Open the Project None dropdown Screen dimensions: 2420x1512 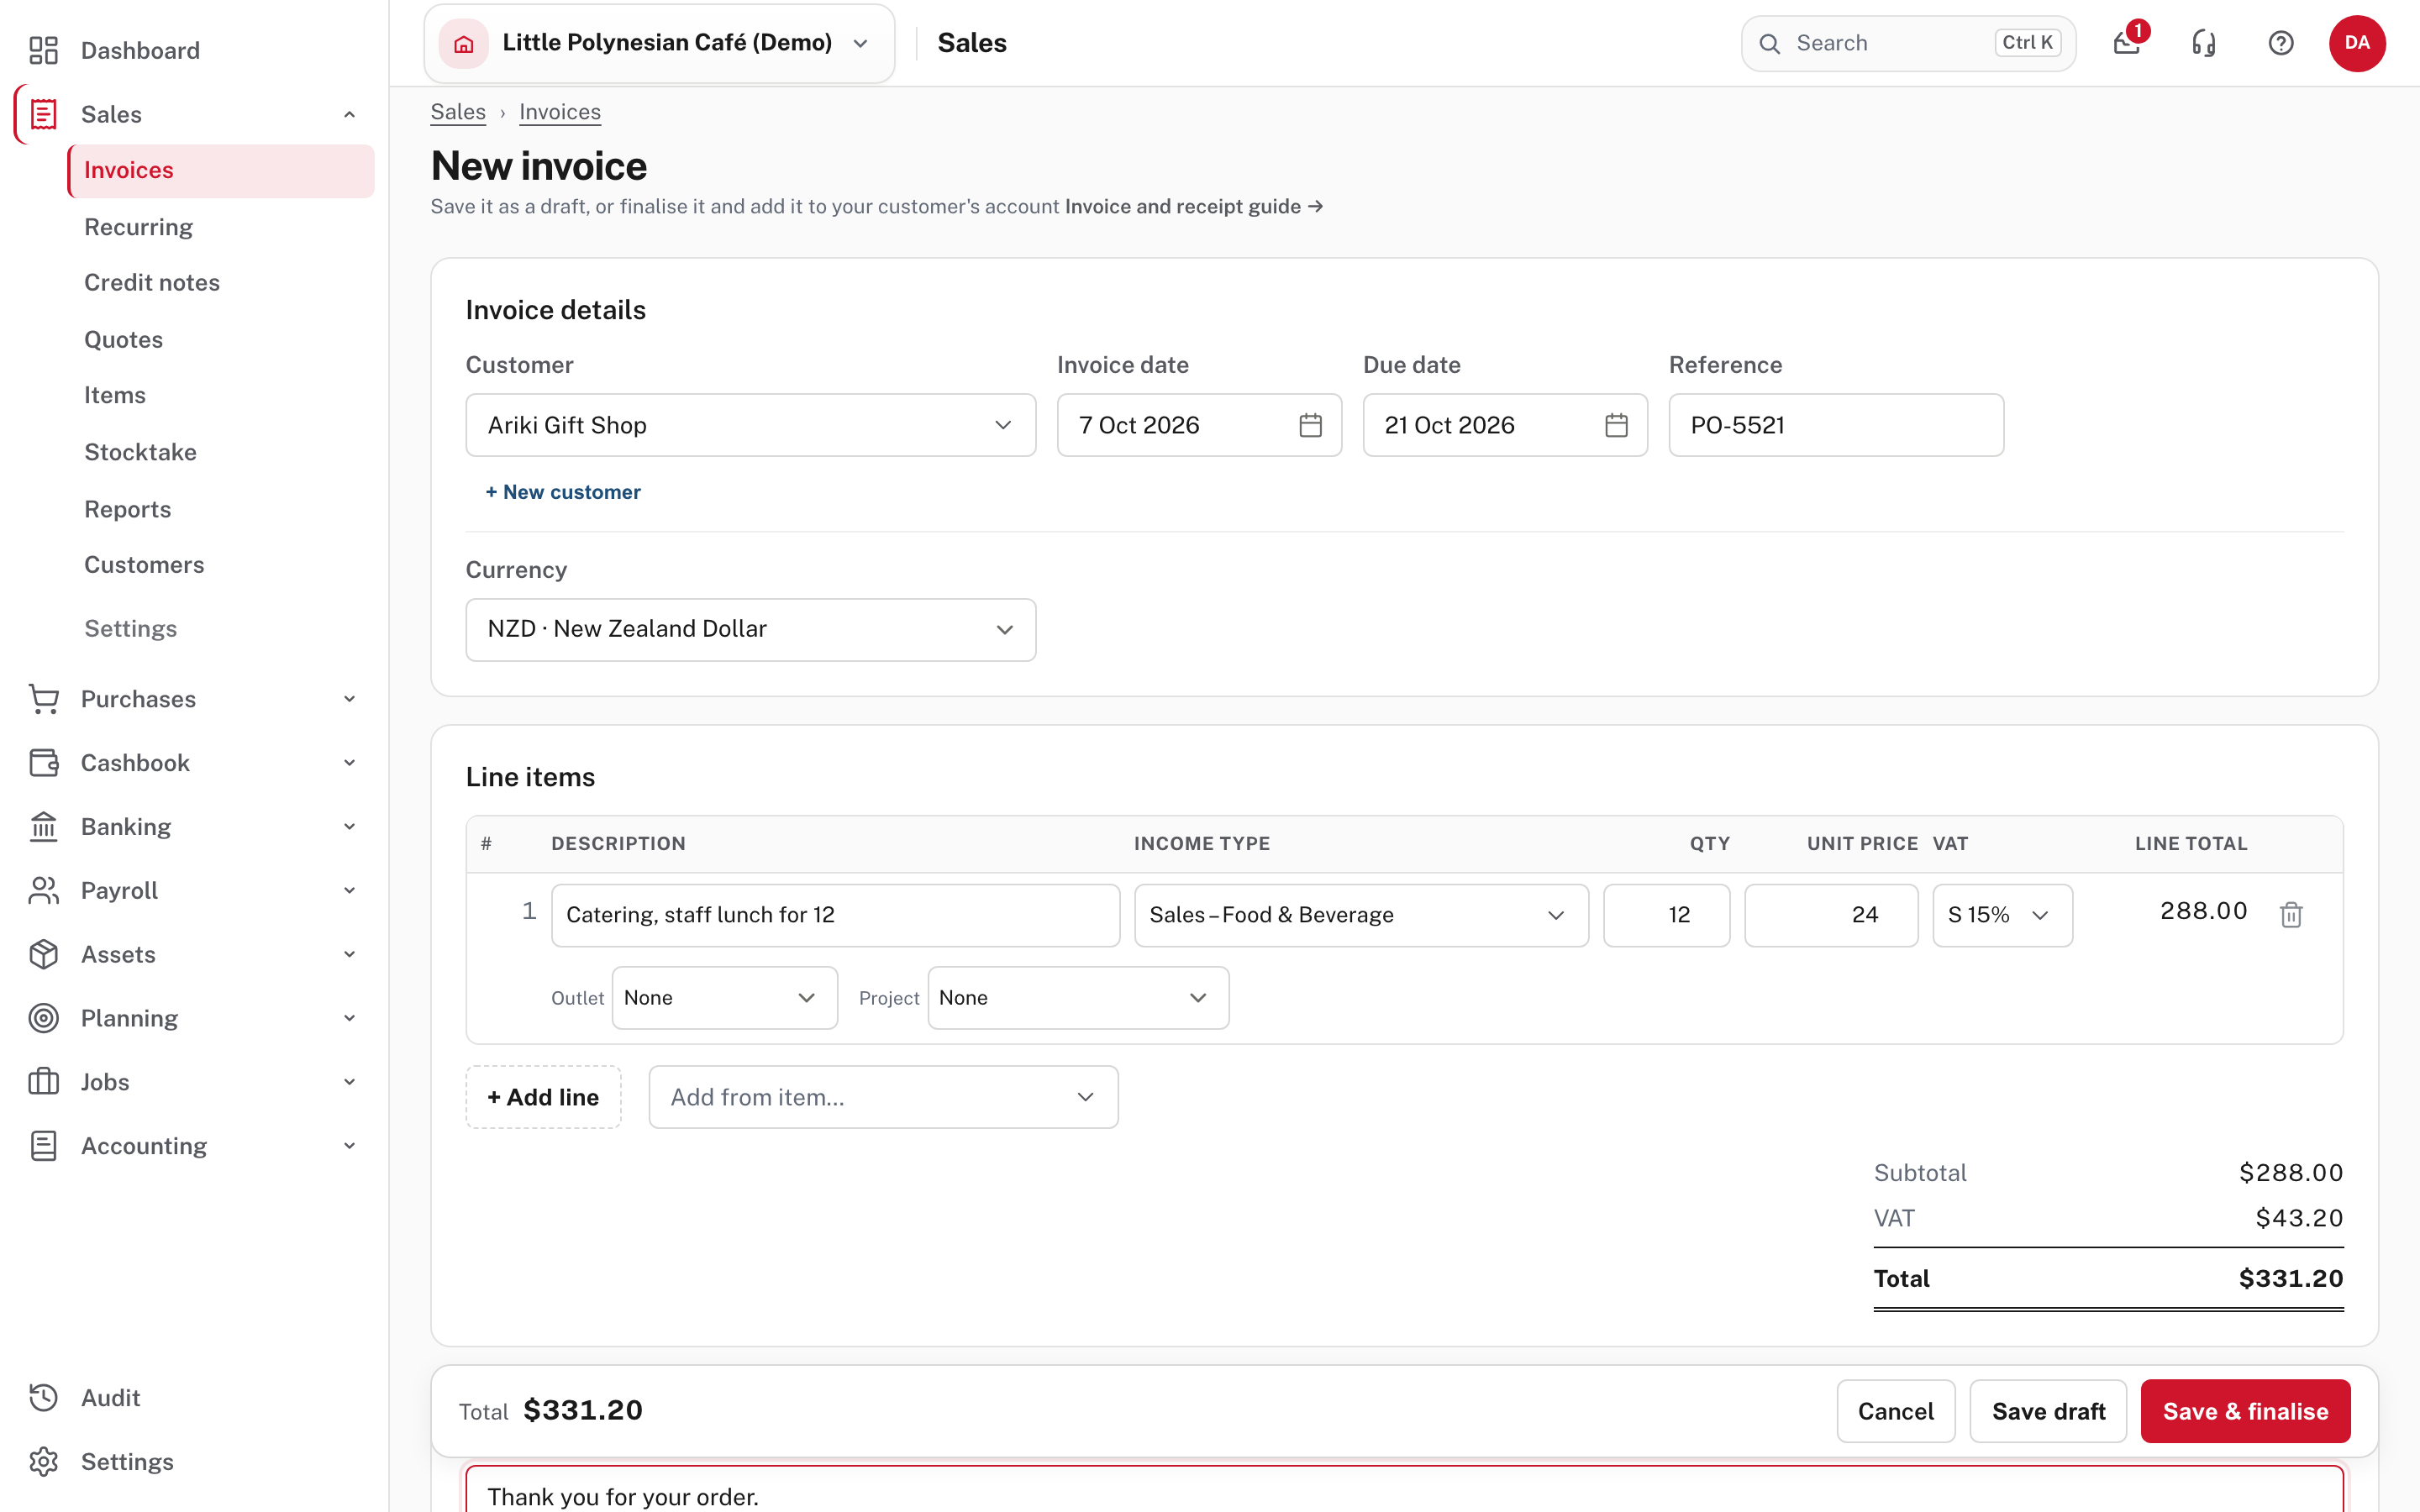point(1078,998)
